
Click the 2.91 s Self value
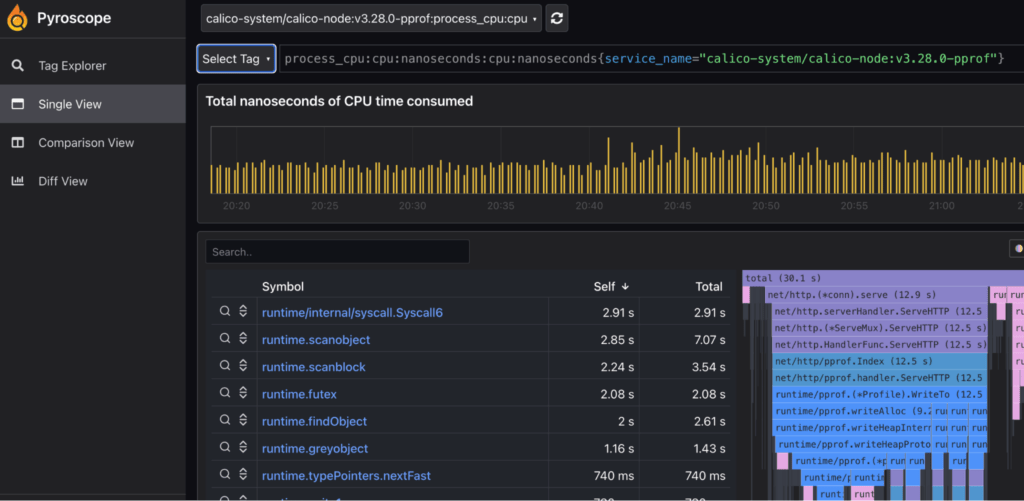618,313
